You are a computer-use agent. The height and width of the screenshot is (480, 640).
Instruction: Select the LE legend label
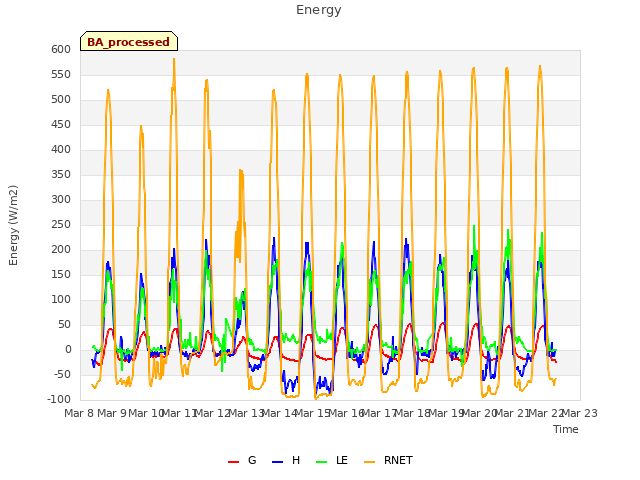pyautogui.click(x=342, y=460)
